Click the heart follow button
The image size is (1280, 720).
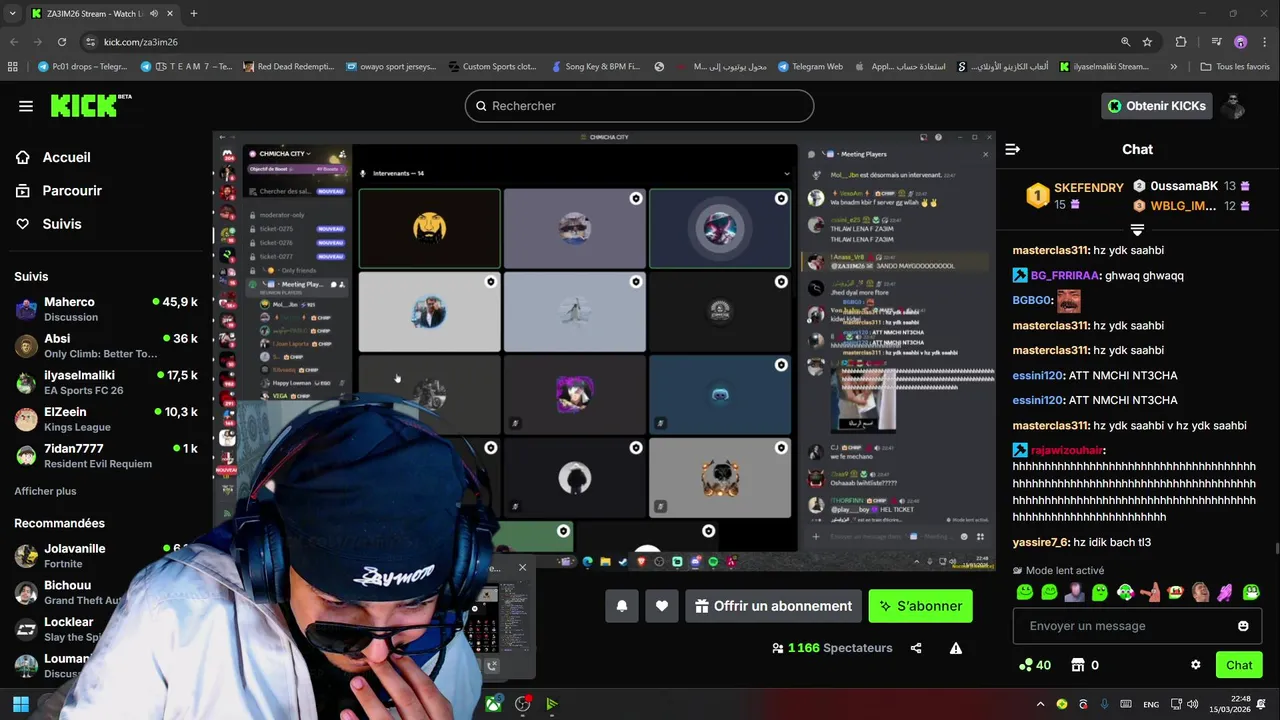coord(662,606)
